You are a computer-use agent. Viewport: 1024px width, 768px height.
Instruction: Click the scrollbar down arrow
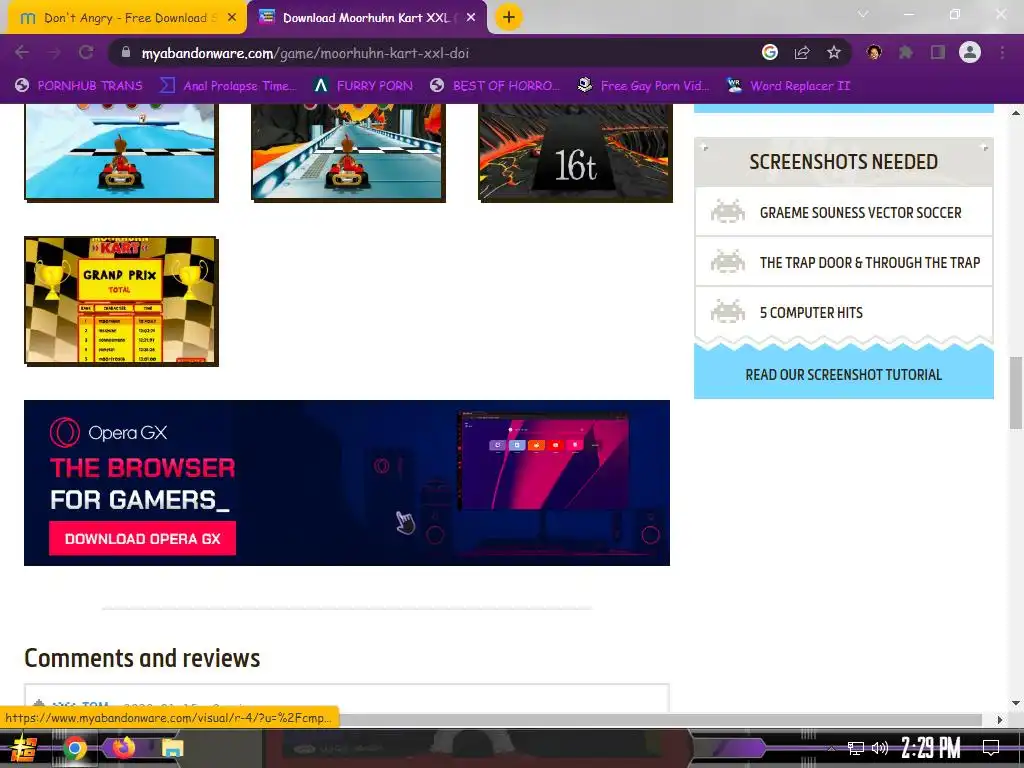point(1016,704)
